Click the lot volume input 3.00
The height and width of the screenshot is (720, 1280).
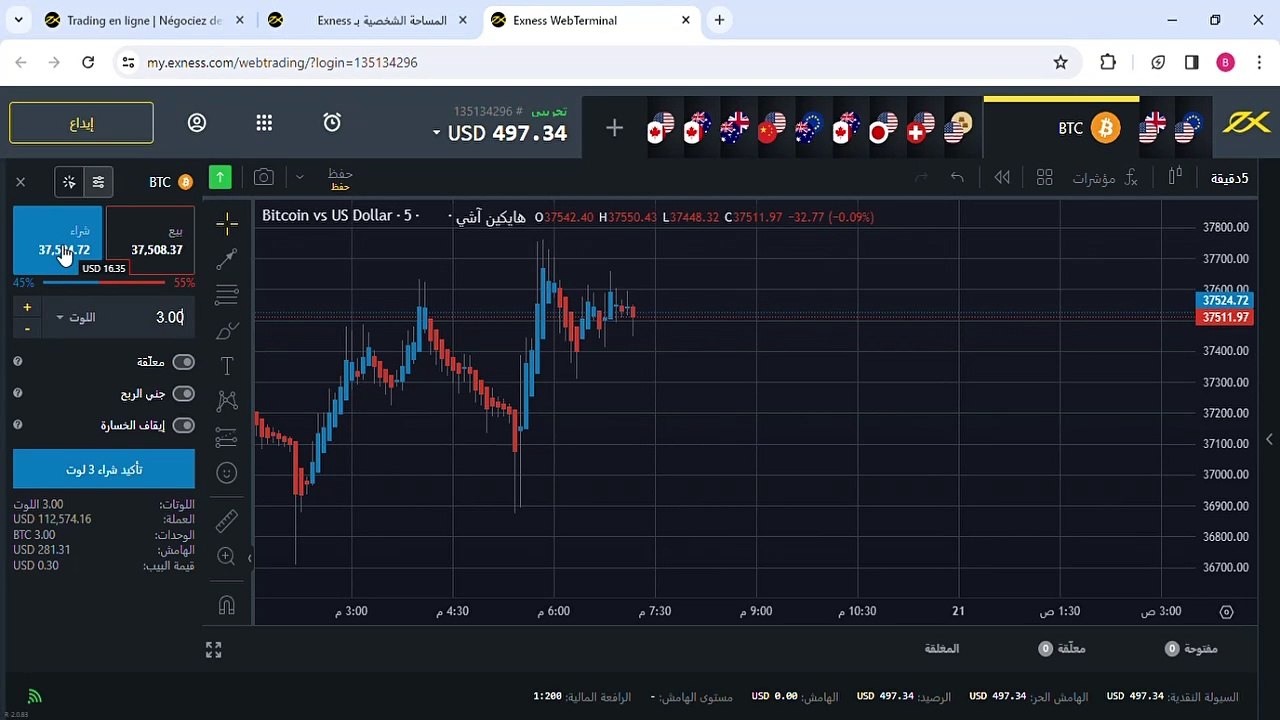[148, 317]
